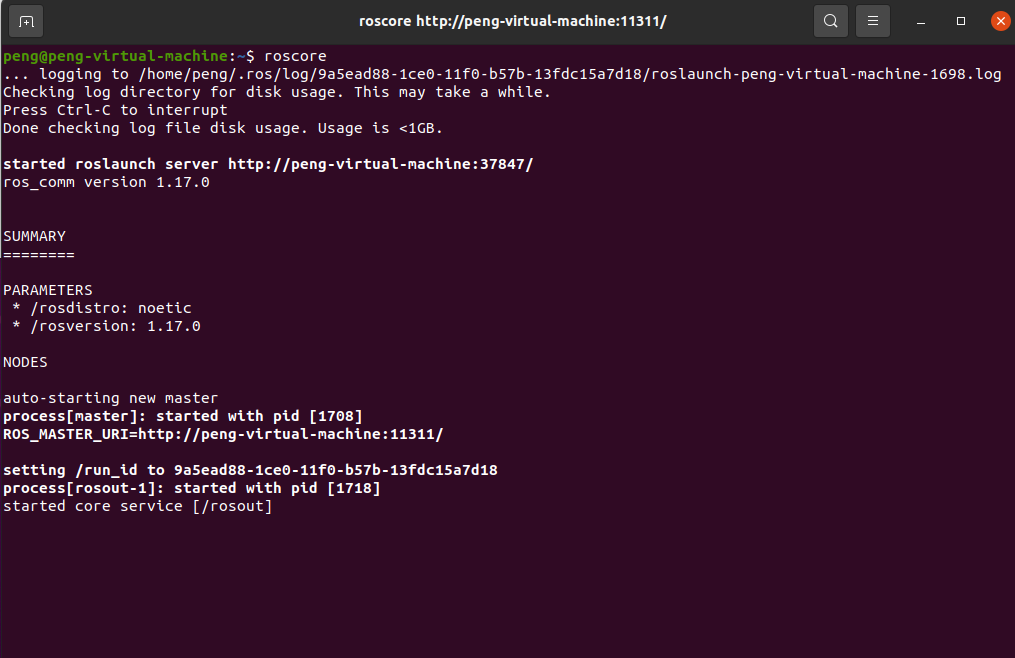The height and width of the screenshot is (658, 1015).
Task: Click the SUMMARY heading in the terminal output
Action: click(x=34, y=236)
